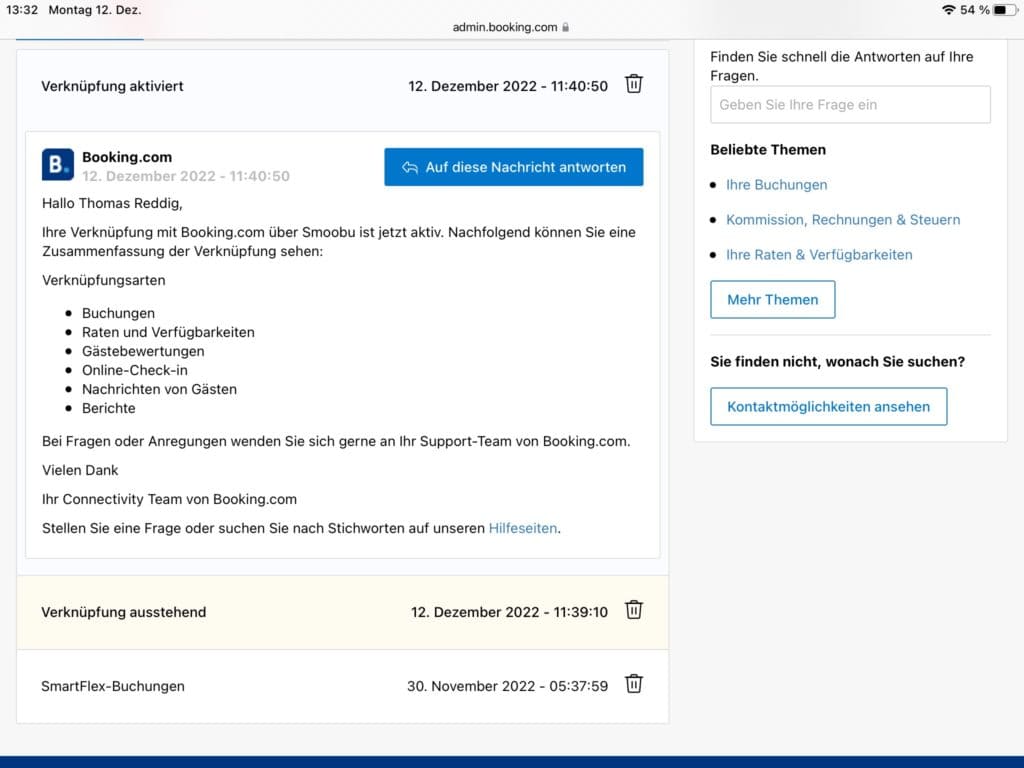Collapse the Verknüpfung aktiviert message header
Screen dimensions: 1024x768
coord(342,86)
